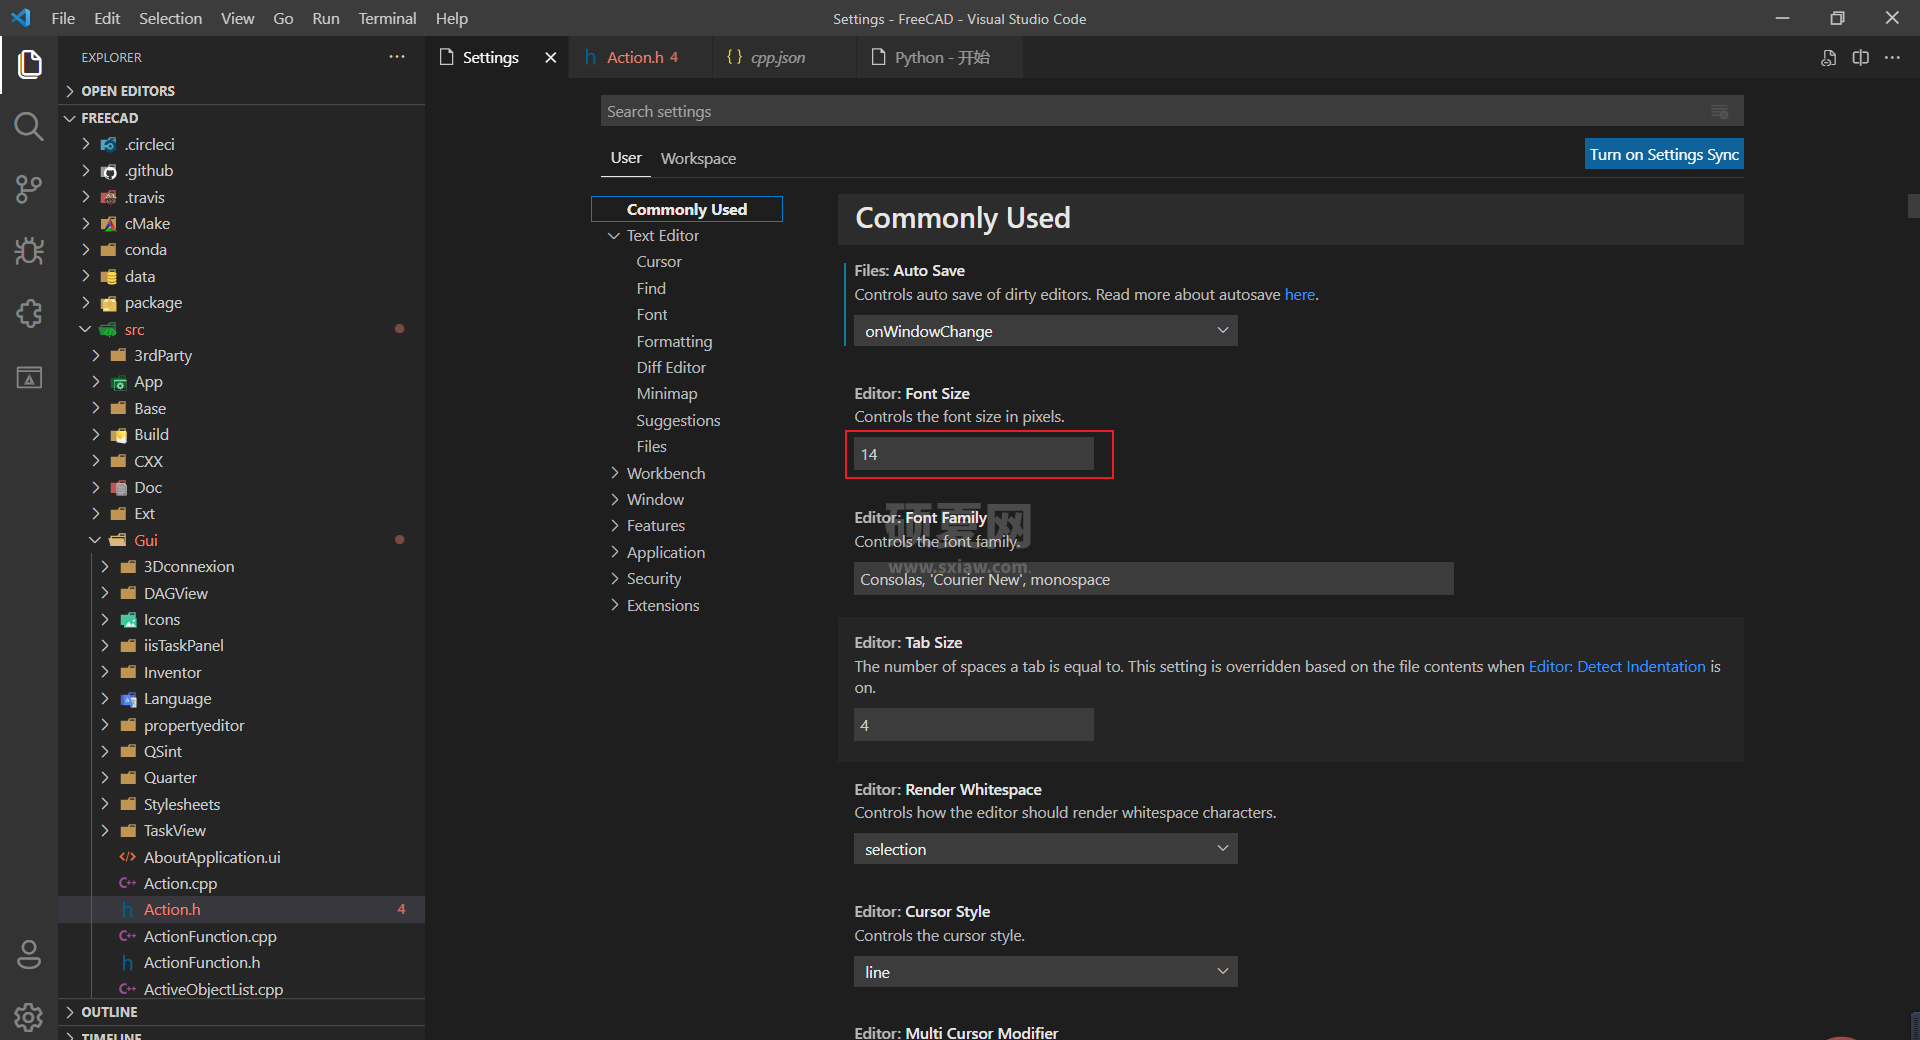The image size is (1920, 1040).
Task: Open Render Whitespace dropdown
Action: [1045, 849]
